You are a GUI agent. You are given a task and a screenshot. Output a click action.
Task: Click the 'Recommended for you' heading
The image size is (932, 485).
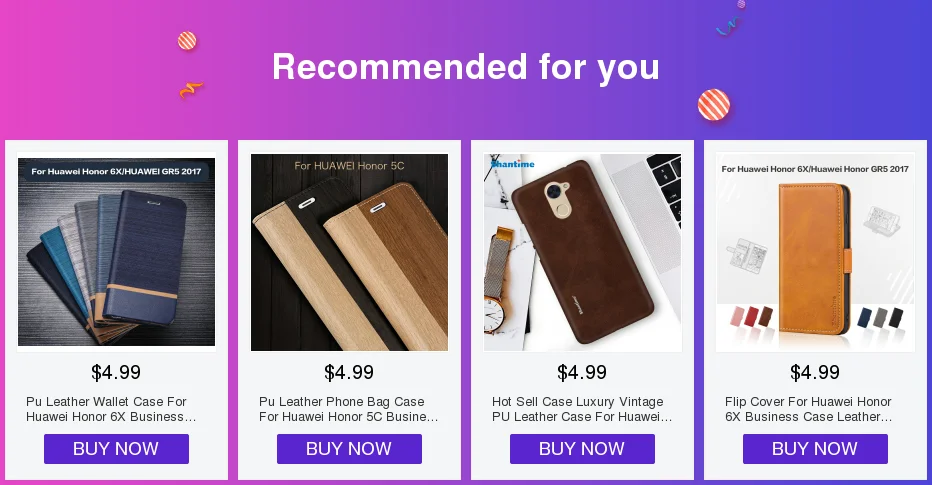point(466,67)
